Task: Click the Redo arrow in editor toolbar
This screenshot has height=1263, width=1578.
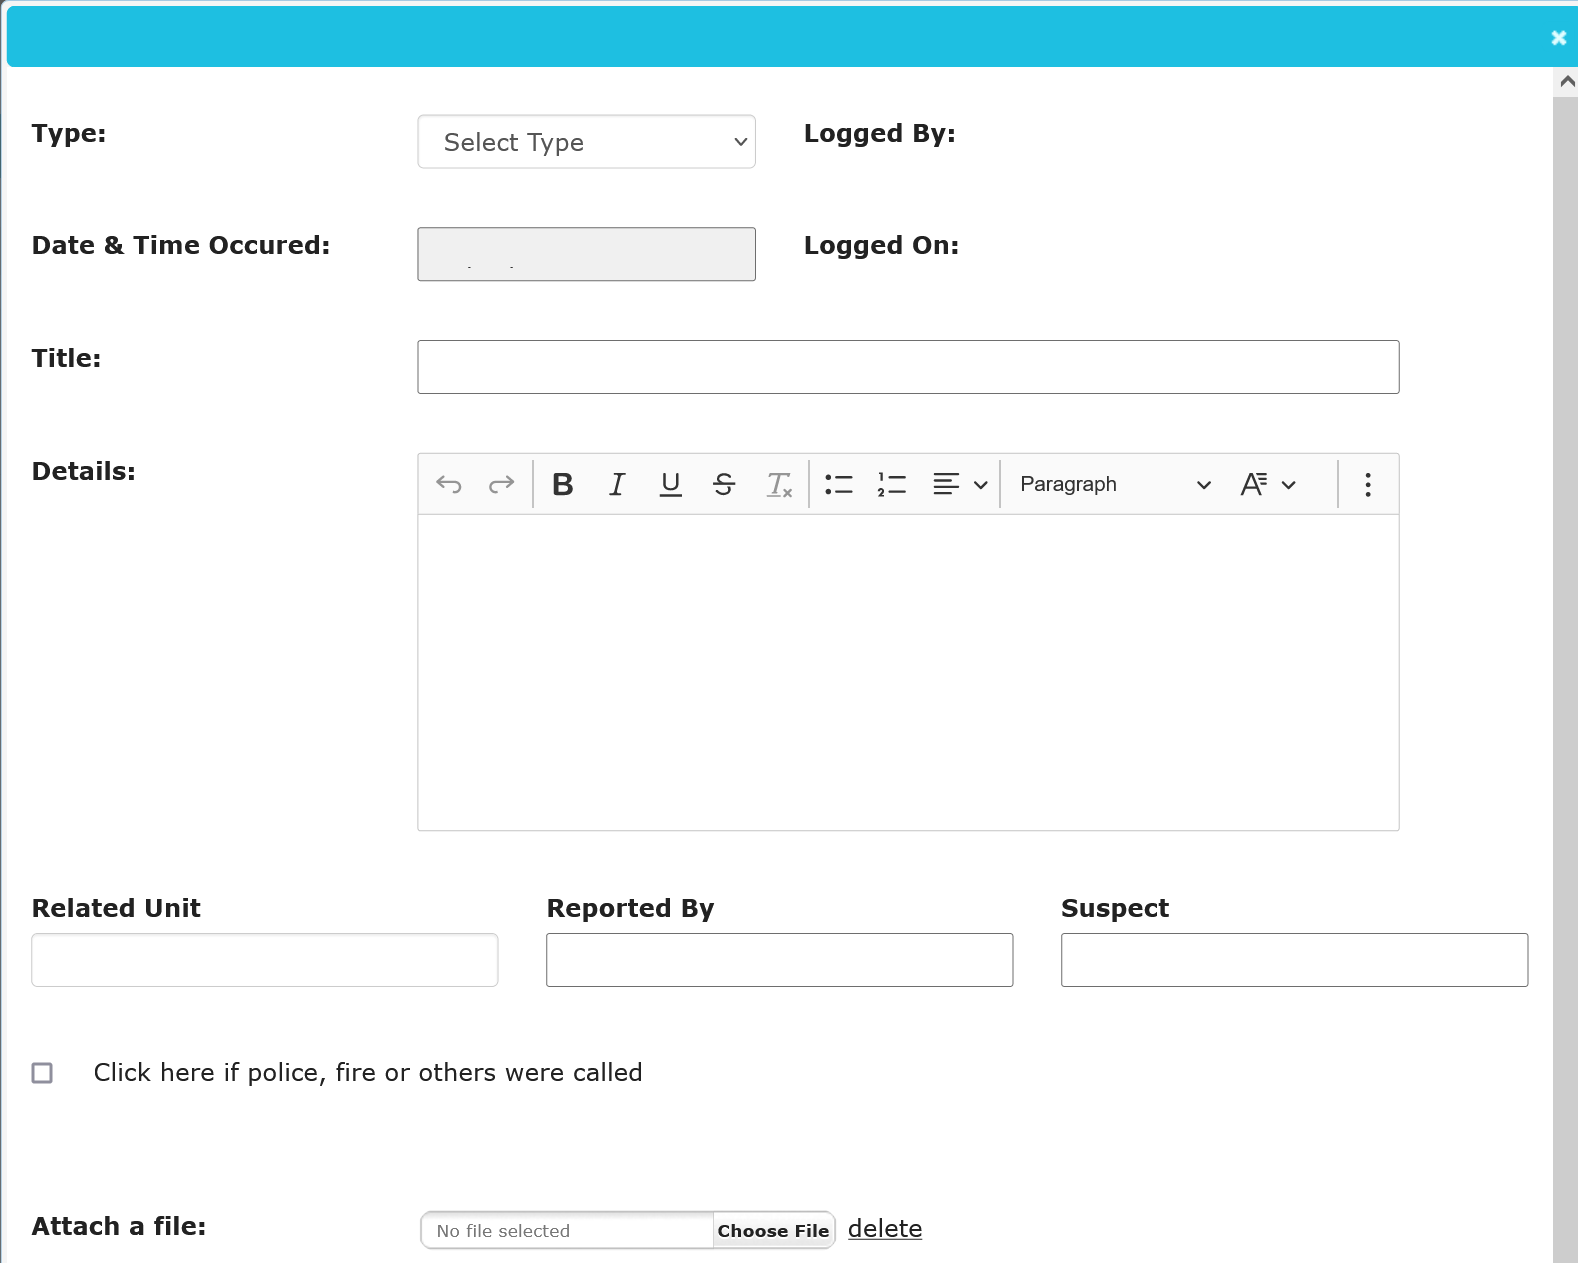Action: point(501,485)
